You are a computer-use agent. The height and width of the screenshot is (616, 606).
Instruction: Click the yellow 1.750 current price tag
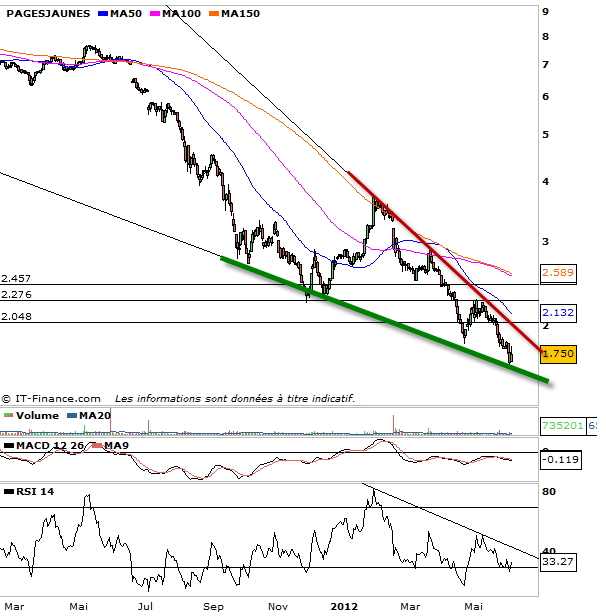(557, 354)
